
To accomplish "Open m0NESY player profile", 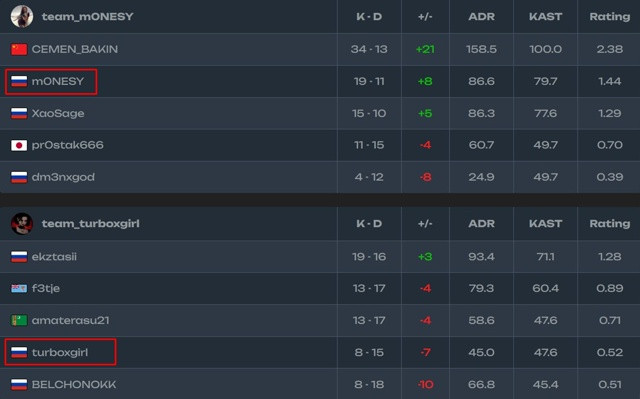I will pyautogui.click(x=58, y=81).
